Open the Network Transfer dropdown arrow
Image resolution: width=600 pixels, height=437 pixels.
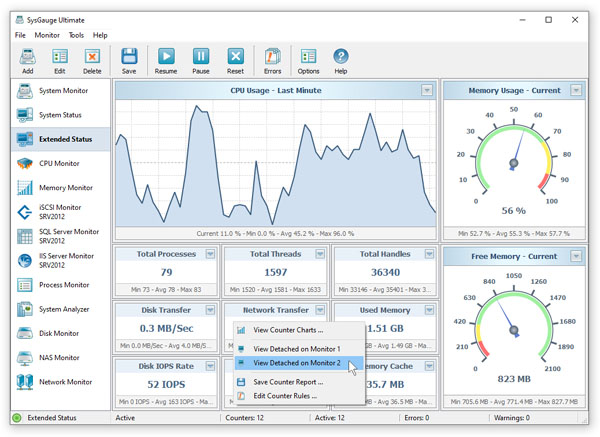(320, 310)
